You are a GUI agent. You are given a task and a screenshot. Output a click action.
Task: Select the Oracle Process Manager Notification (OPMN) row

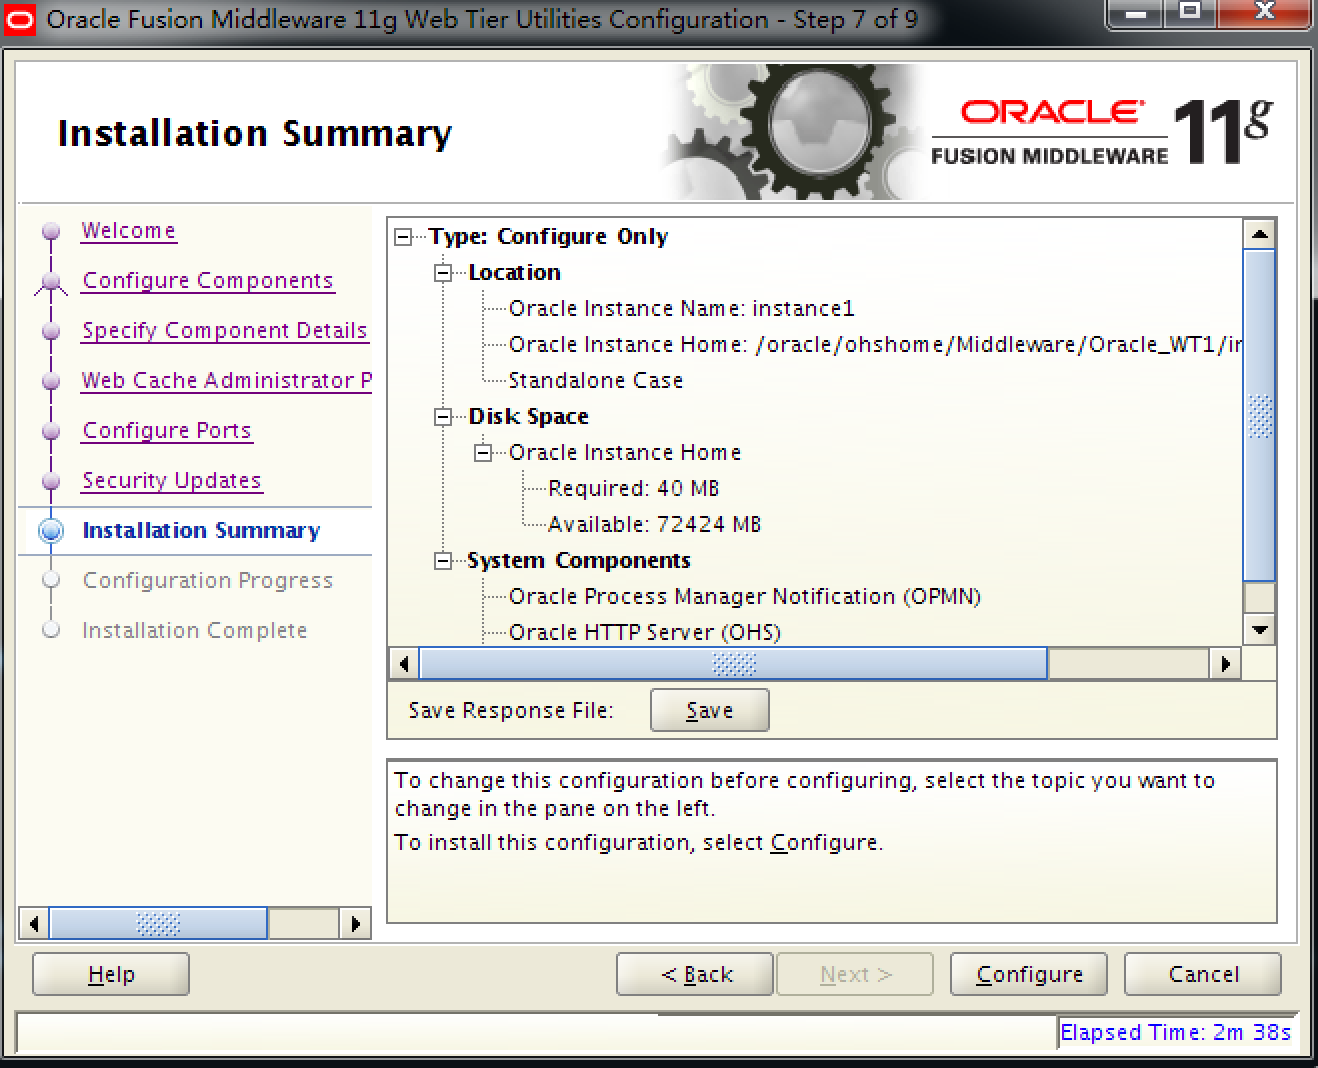[x=745, y=597]
